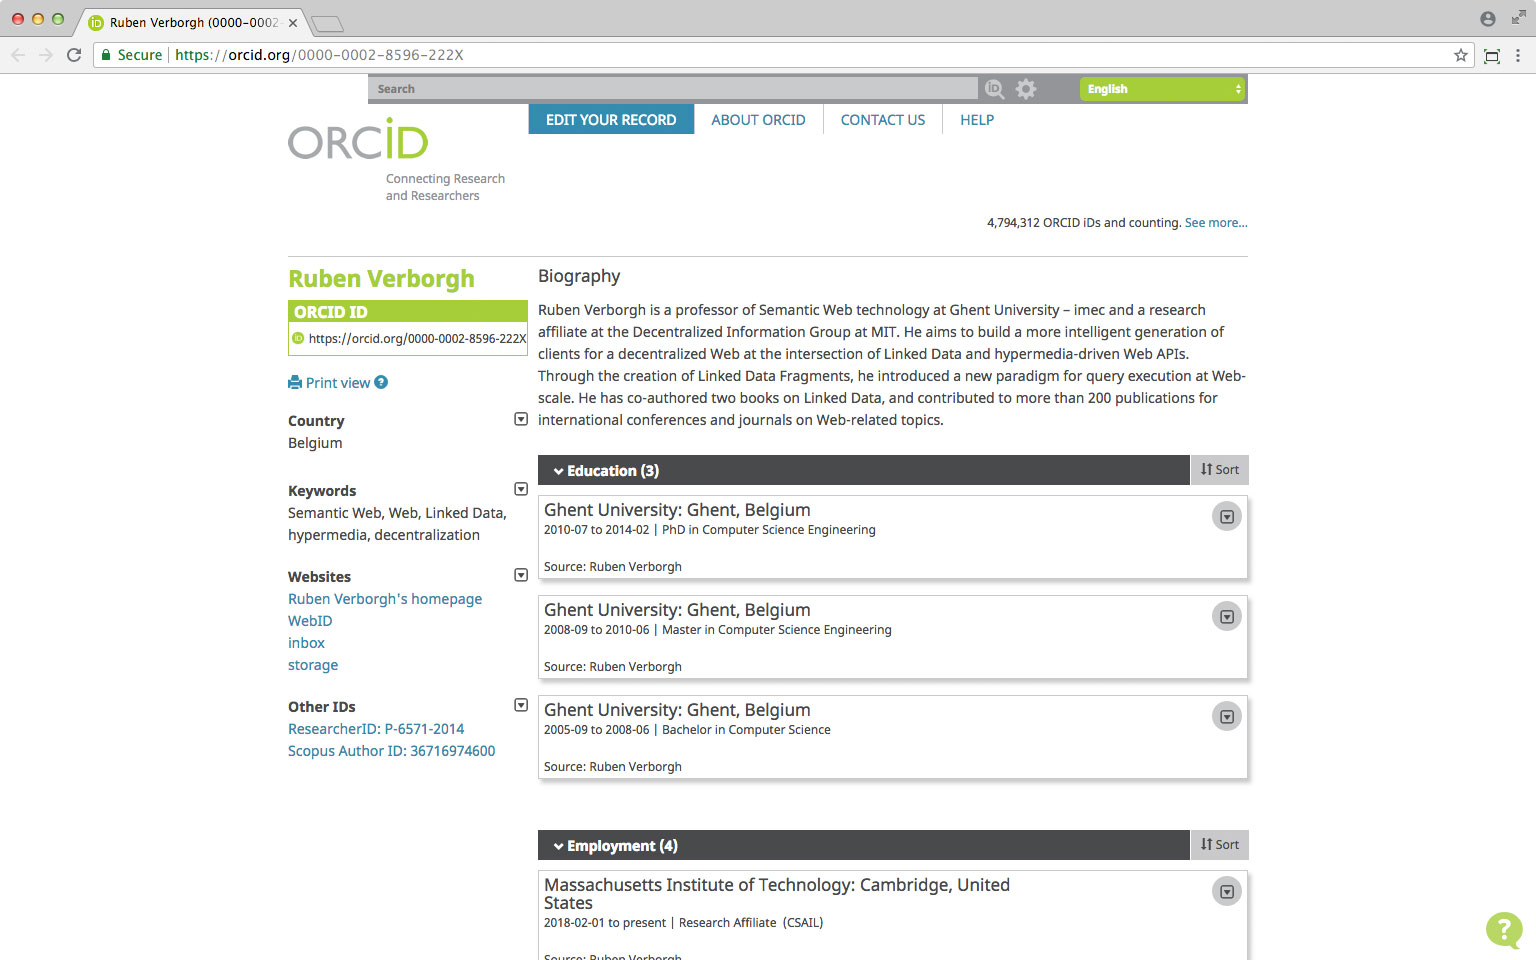Open ResearcherID: P-6571-2014 link

click(376, 729)
